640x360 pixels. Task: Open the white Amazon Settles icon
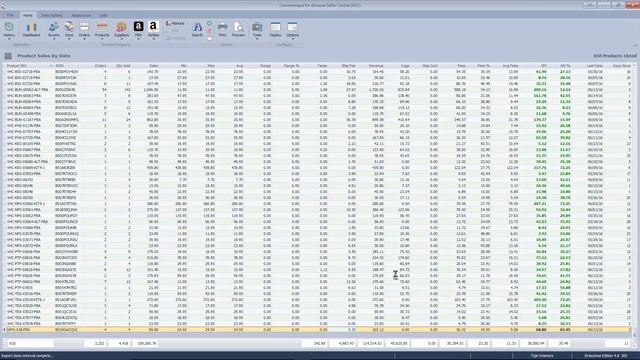(153, 30)
